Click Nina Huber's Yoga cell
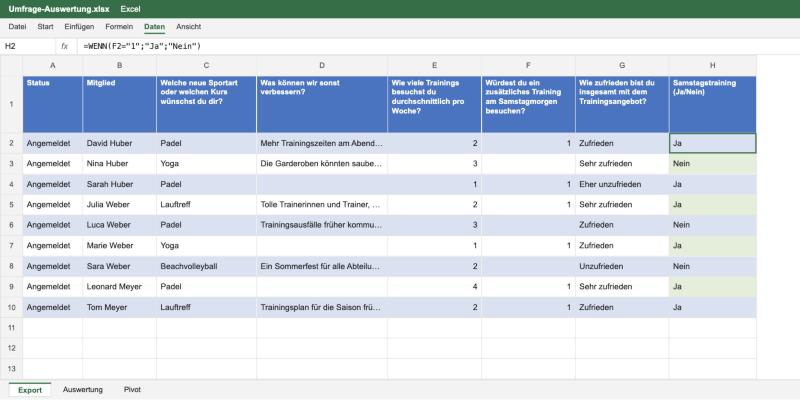The width and height of the screenshot is (800, 400). (206, 164)
